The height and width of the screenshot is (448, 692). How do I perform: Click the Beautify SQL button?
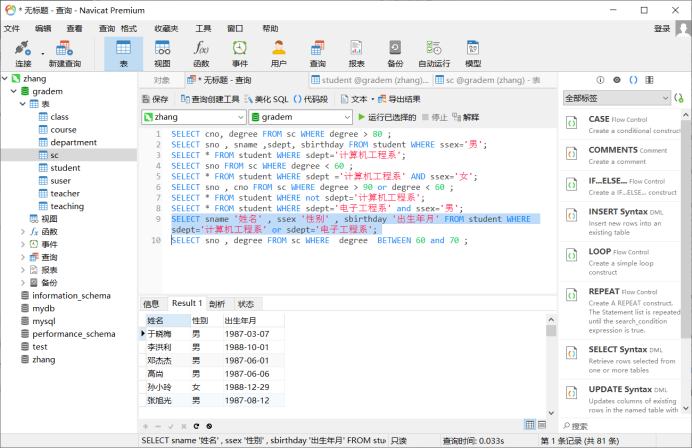pos(267,99)
